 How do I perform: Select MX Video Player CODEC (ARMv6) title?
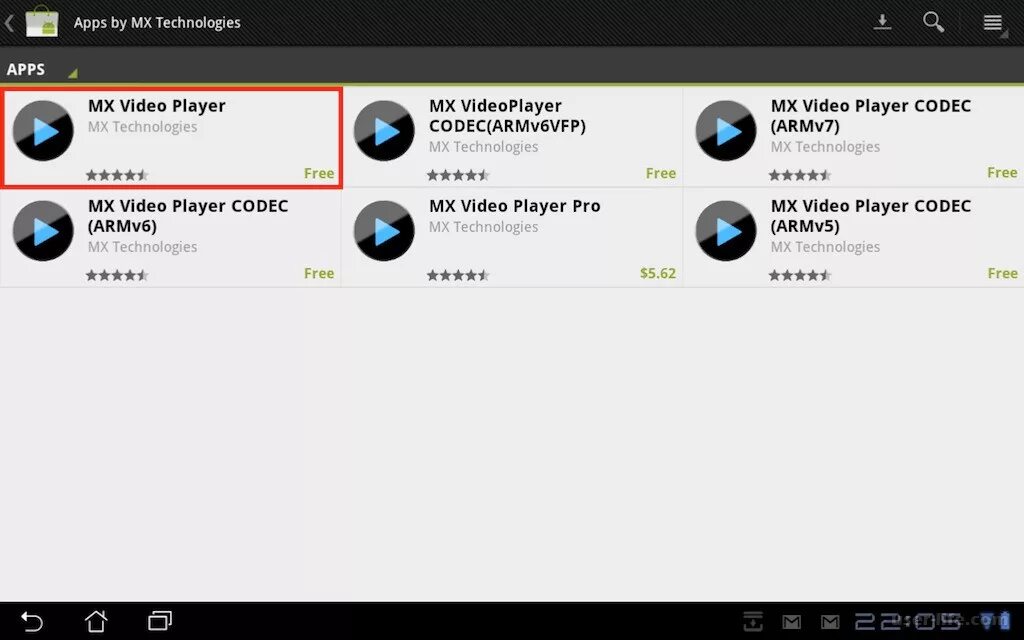[188, 216]
